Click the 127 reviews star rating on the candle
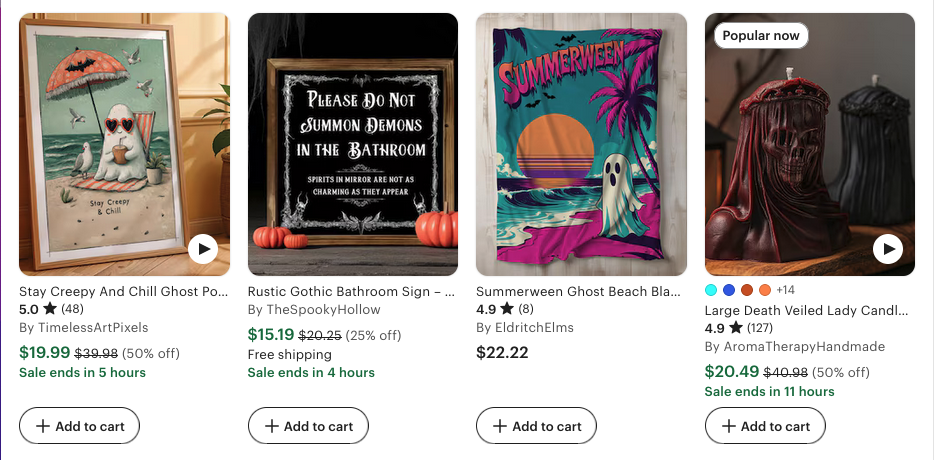 [739, 328]
